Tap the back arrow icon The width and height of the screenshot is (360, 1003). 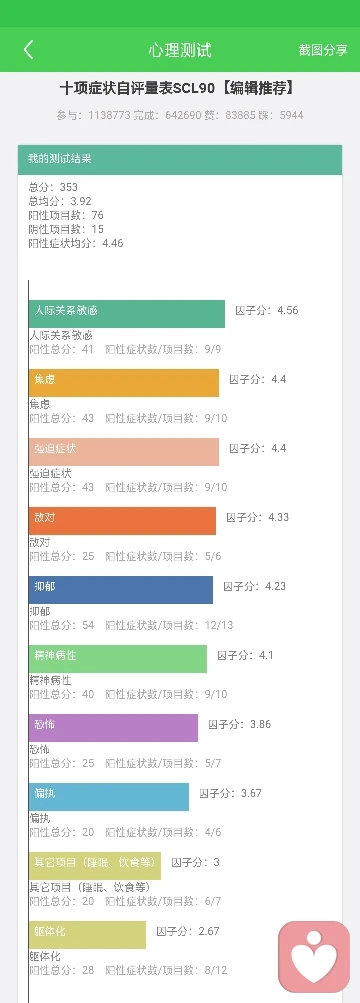pos(28,50)
